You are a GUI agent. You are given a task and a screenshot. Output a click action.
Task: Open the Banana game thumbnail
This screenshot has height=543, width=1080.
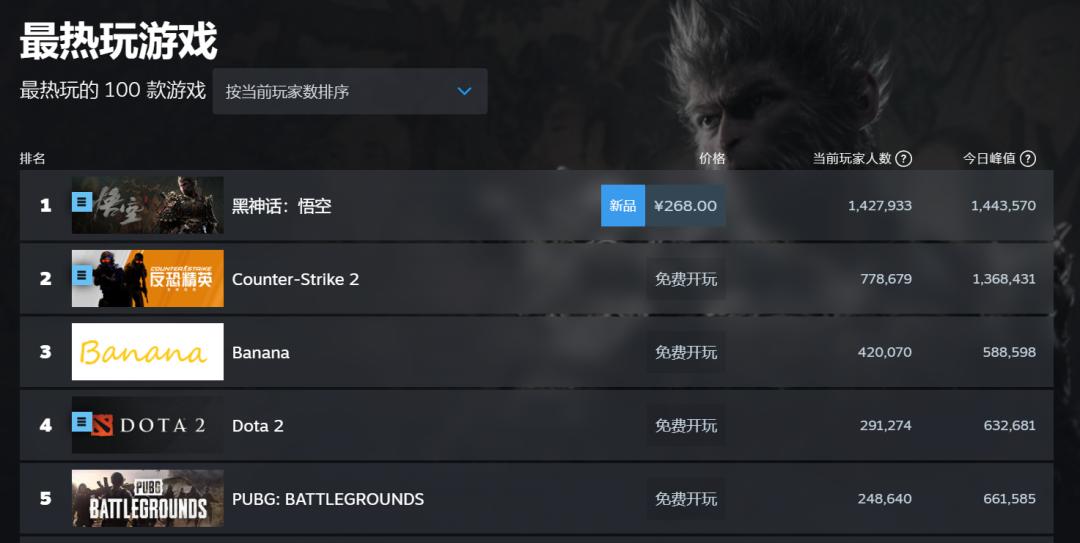click(147, 352)
